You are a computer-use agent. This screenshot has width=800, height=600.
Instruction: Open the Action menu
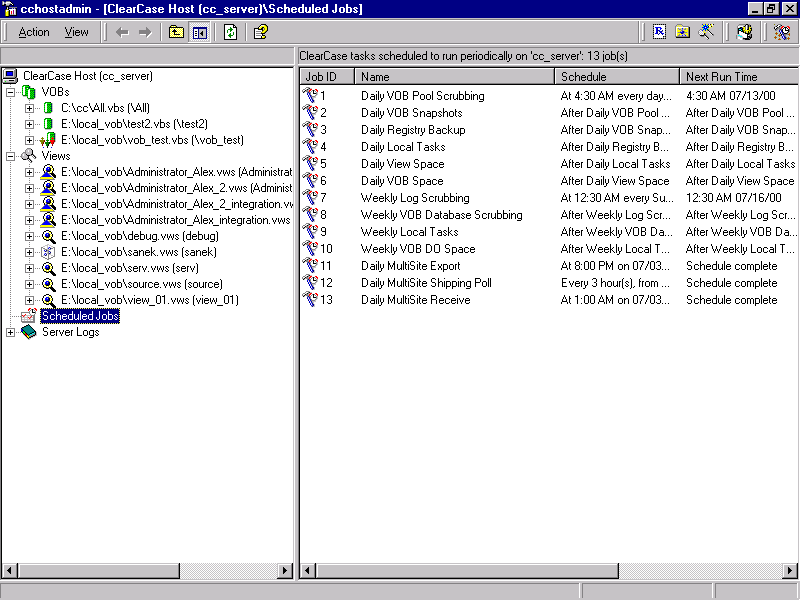[34, 33]
